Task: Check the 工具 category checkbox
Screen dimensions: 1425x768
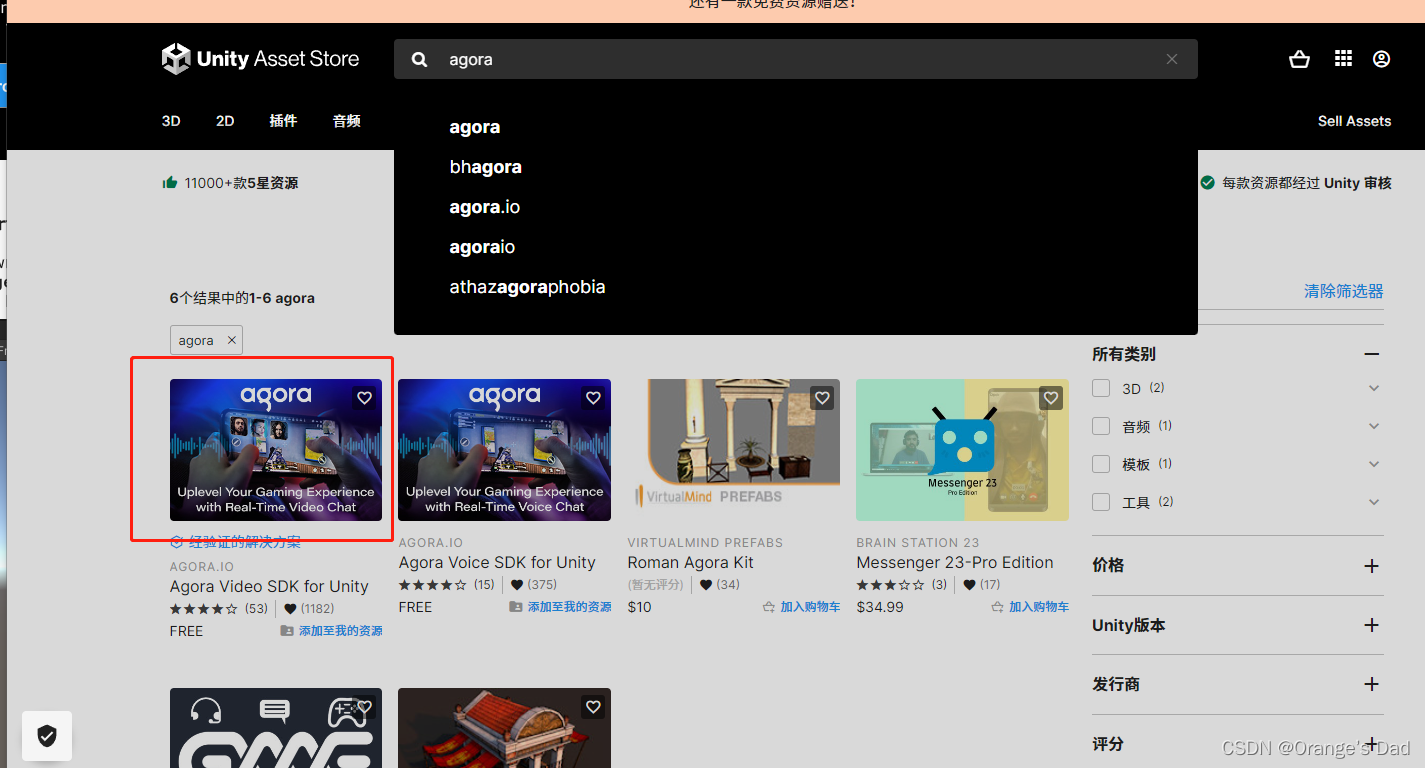Action: pos(1101,502)
